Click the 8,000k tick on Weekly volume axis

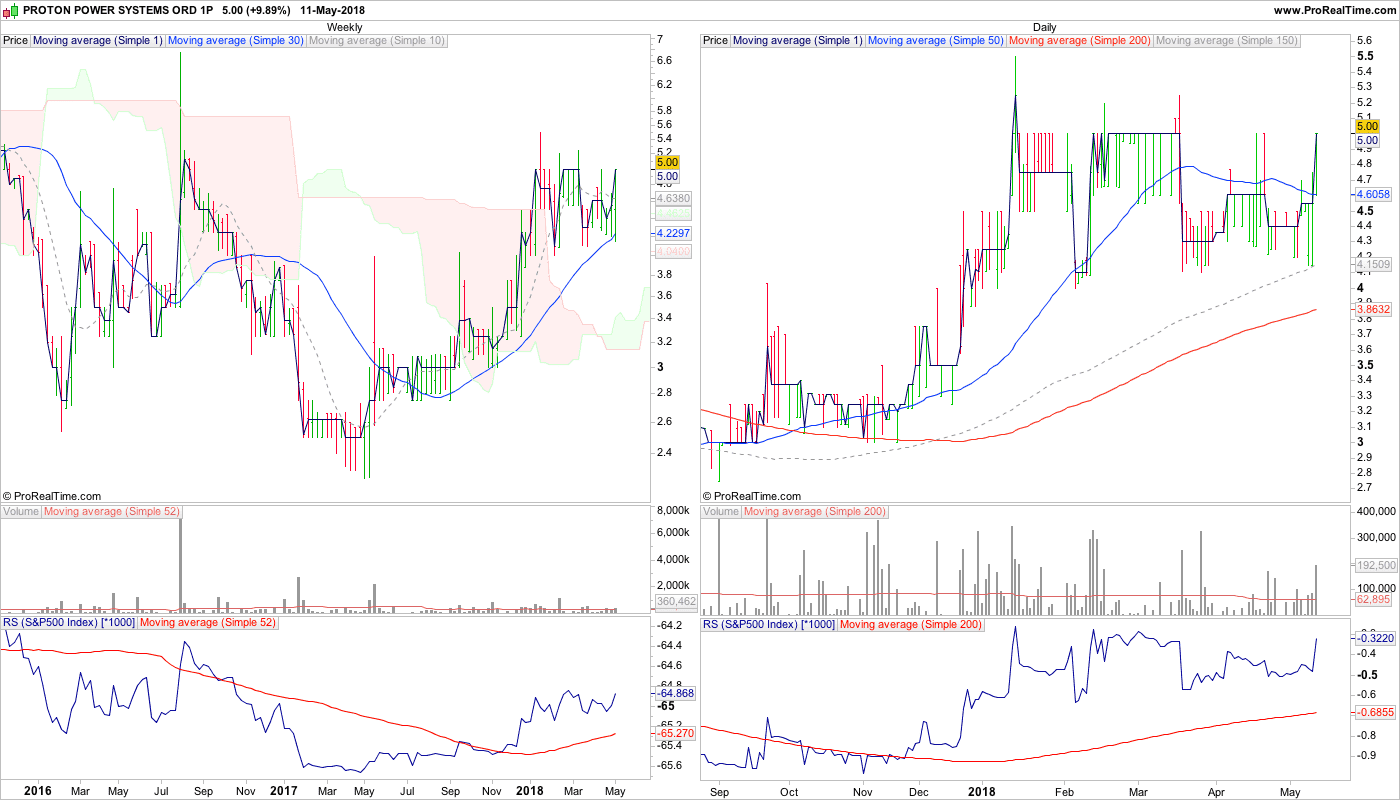click(672, 511)
